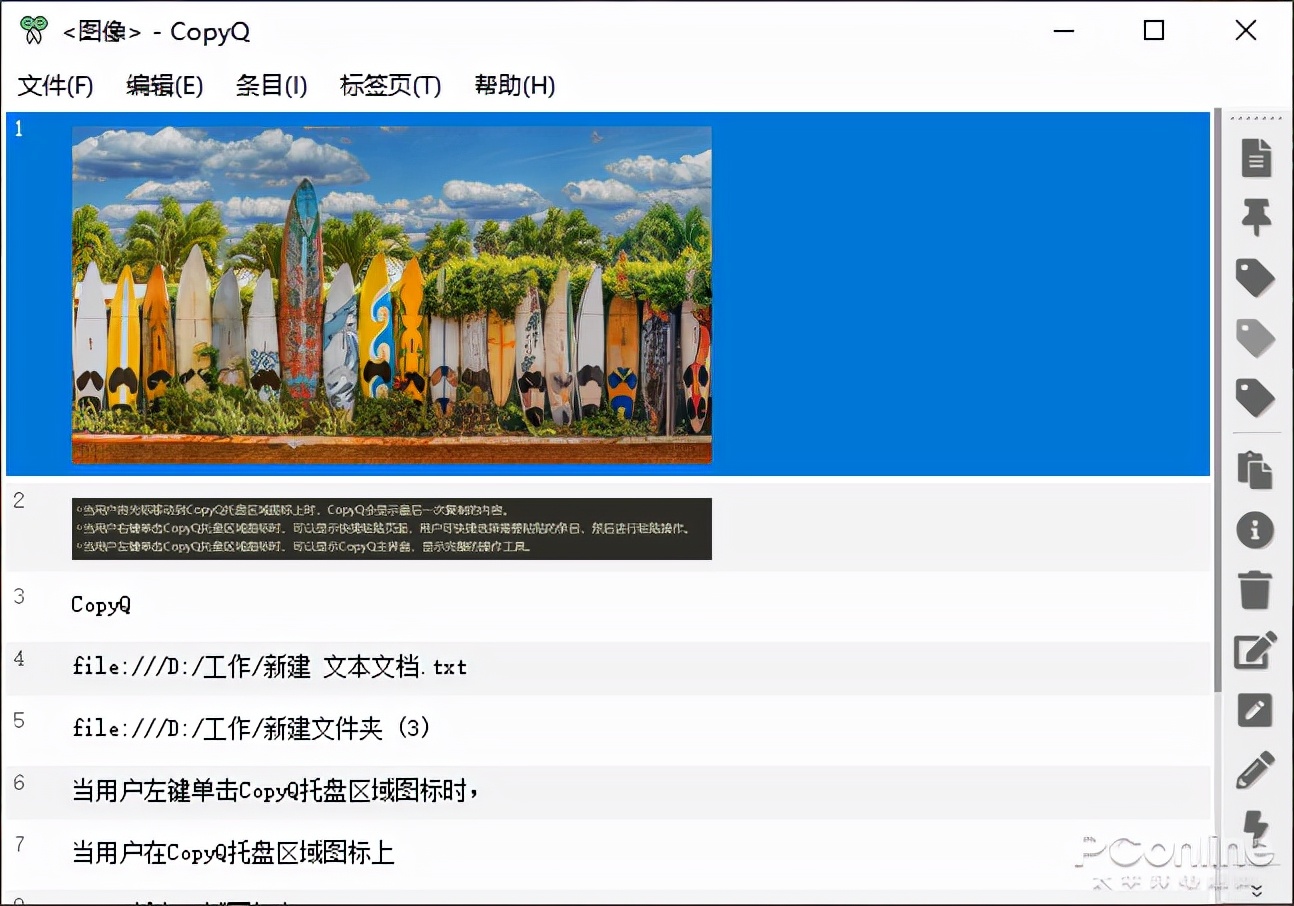The width and height of the screenshot is (1294, 906).
Task: Pin the selected image item
Action: click(1255, 217)
